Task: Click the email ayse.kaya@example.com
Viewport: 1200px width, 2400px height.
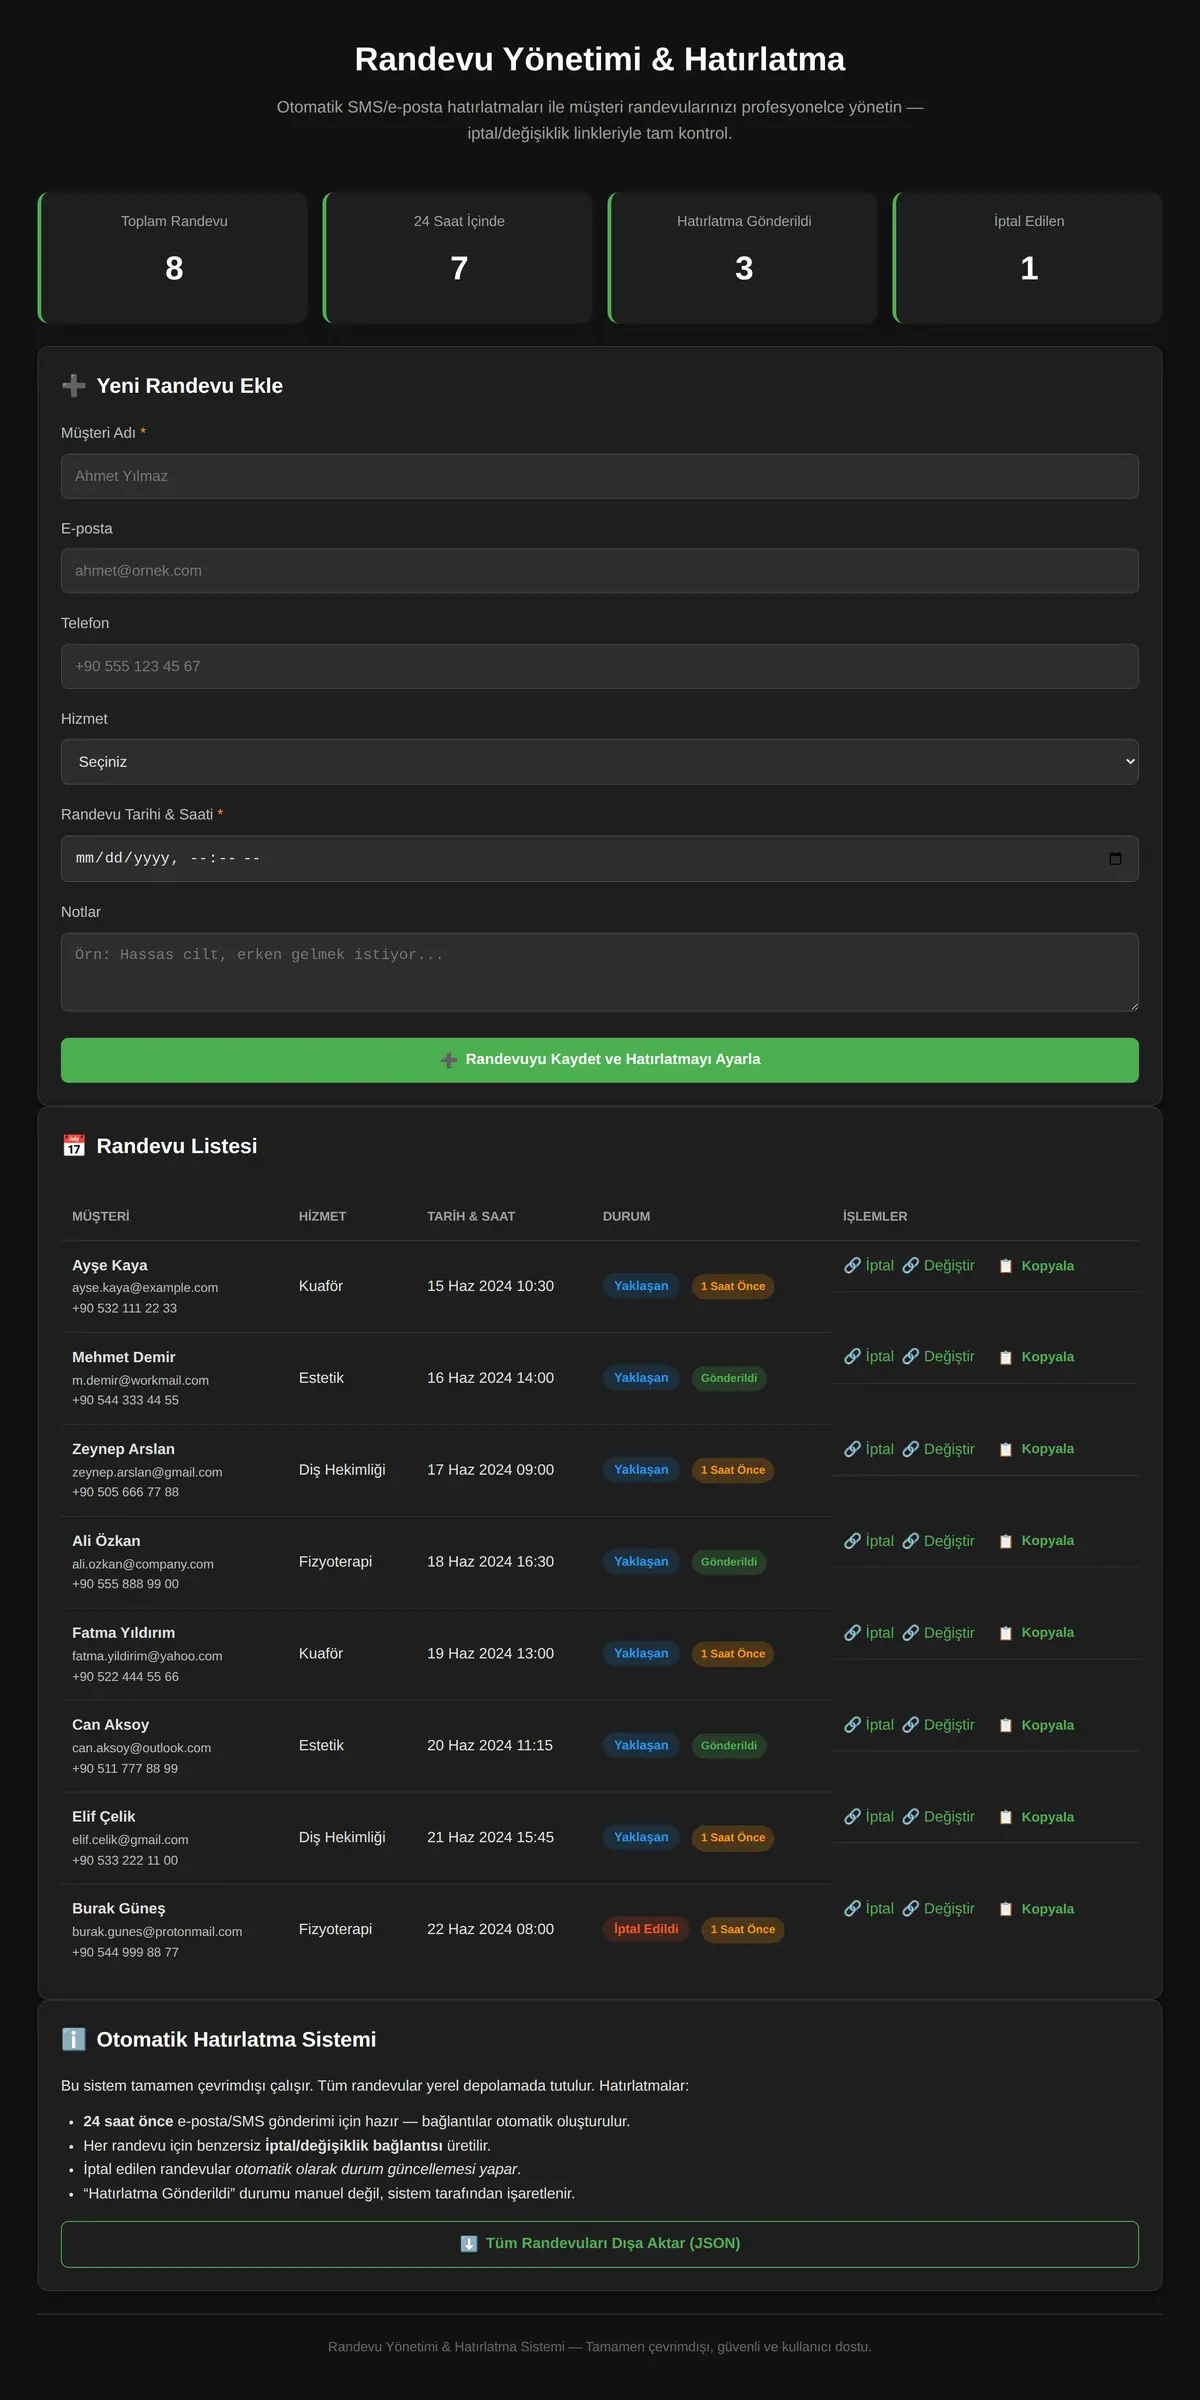Action: (x=145, y=1288)
